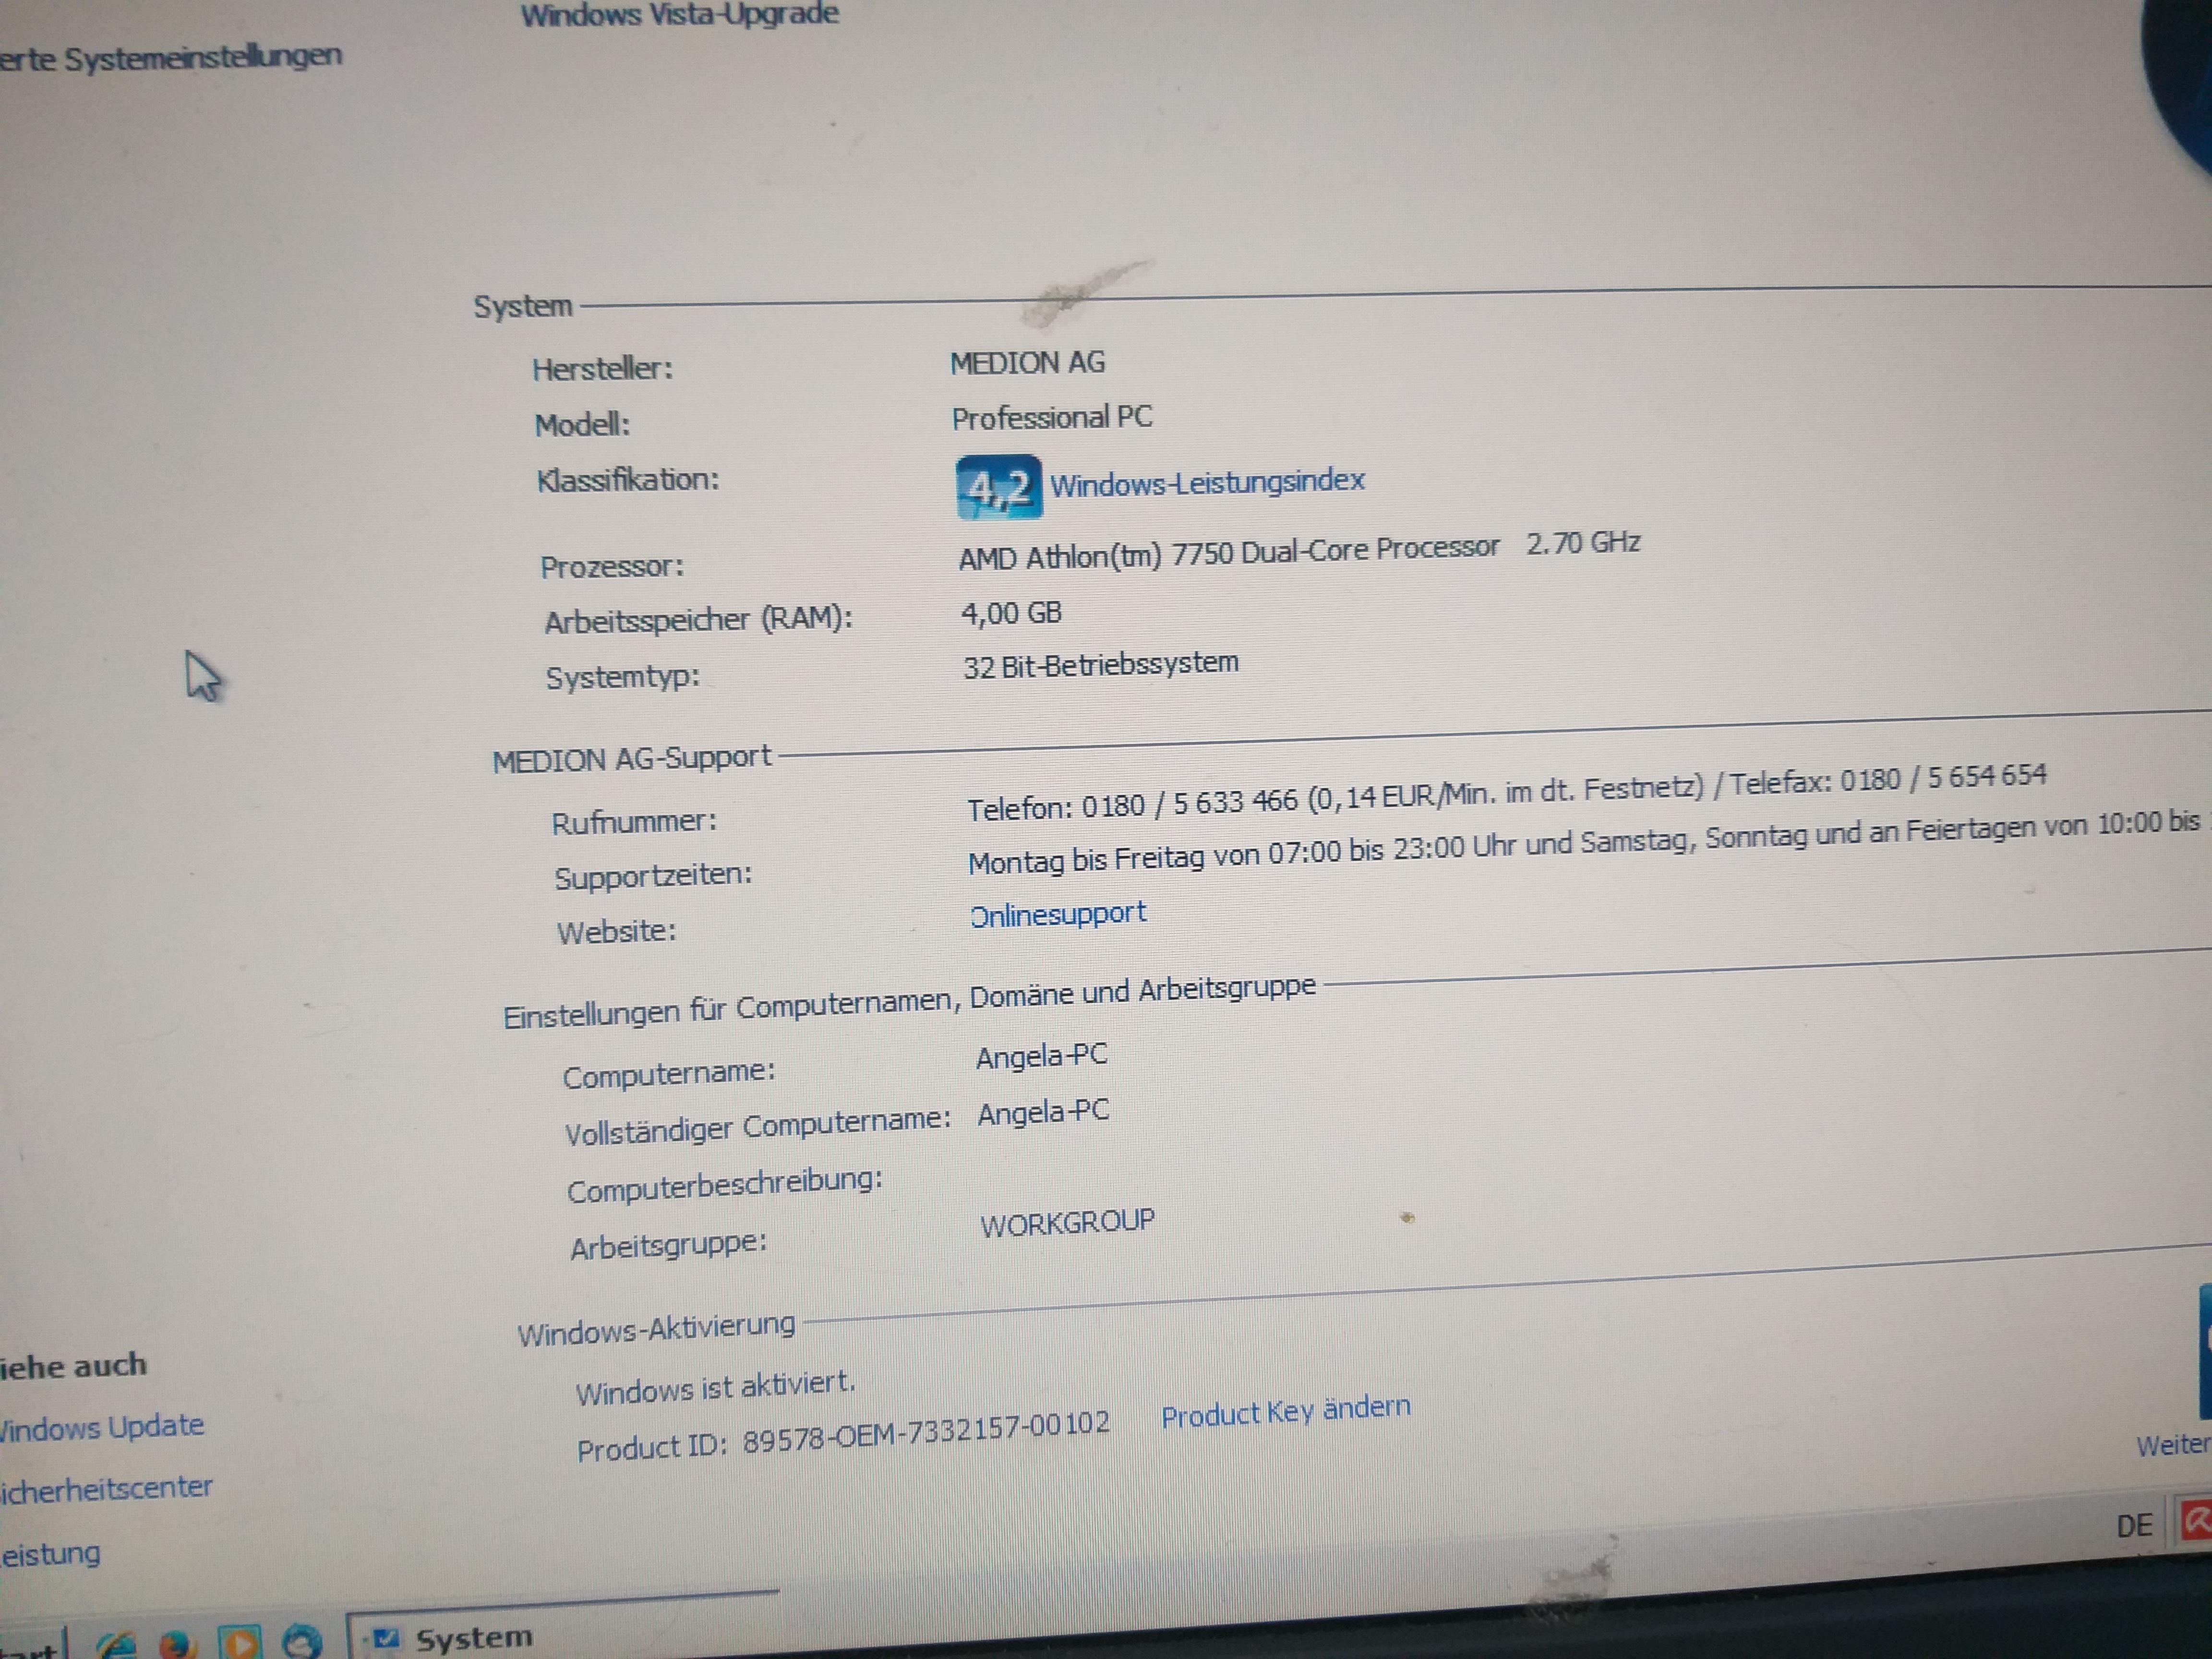Open the Windows-Leistungsindex link
2212x1659 pixels.
point(1207,482)
